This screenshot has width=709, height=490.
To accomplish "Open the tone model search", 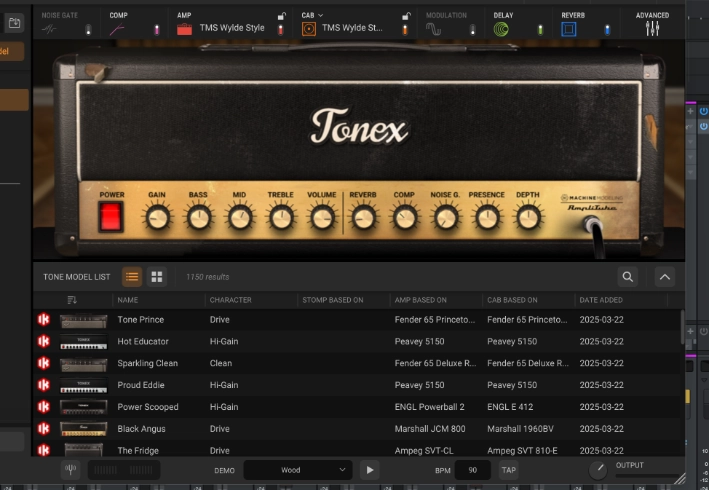I will [628, 277].
